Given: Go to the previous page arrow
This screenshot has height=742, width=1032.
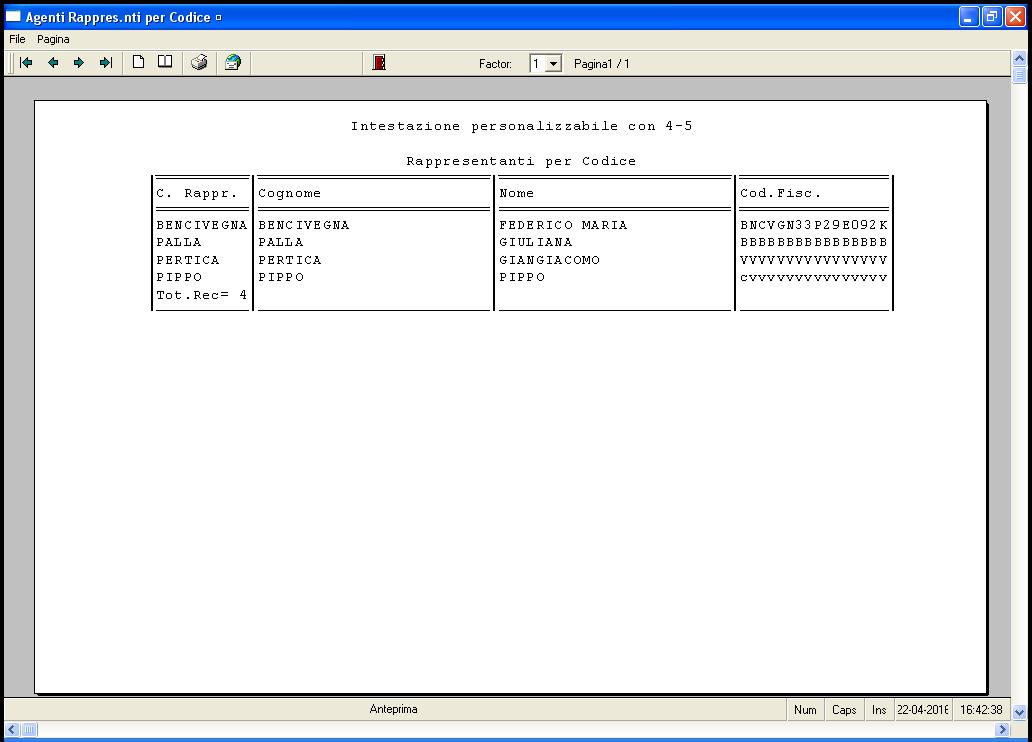Looking at the screenshot, I should pos(53,63).
